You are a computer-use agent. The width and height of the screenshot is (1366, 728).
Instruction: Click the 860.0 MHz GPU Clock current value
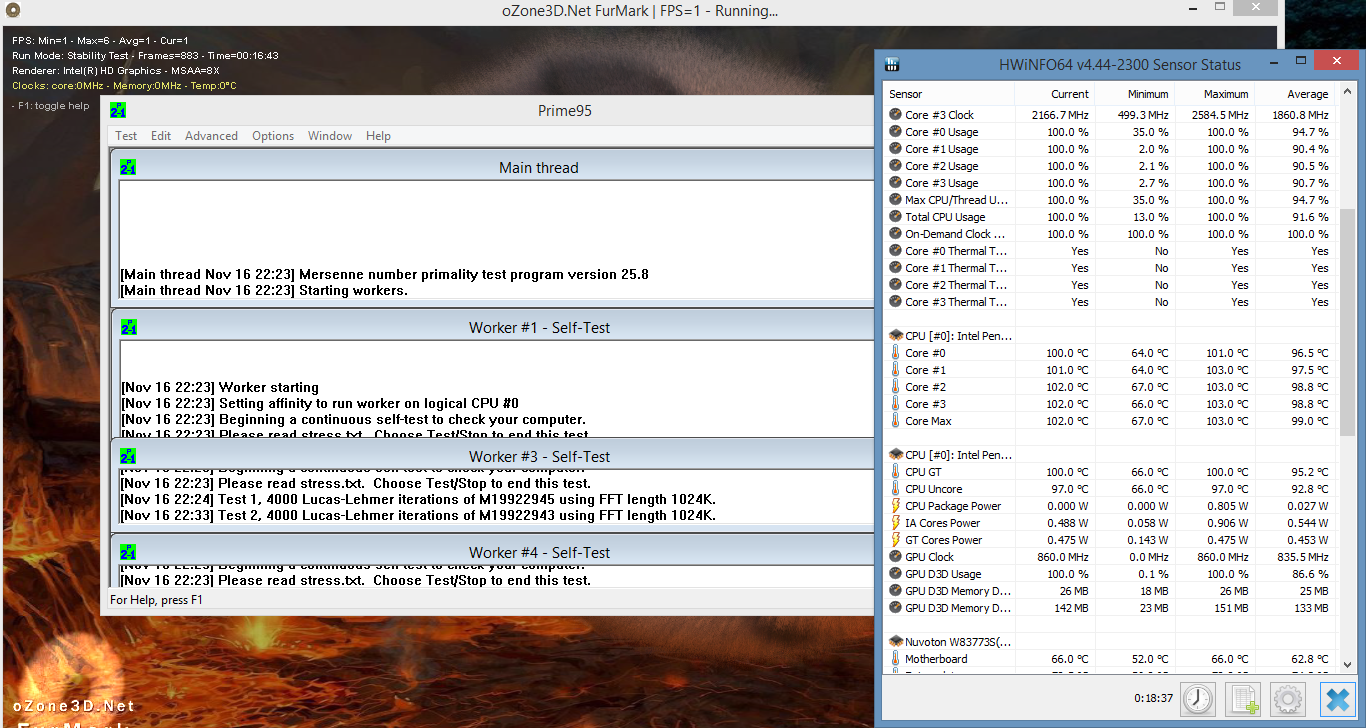[1063, 557]
